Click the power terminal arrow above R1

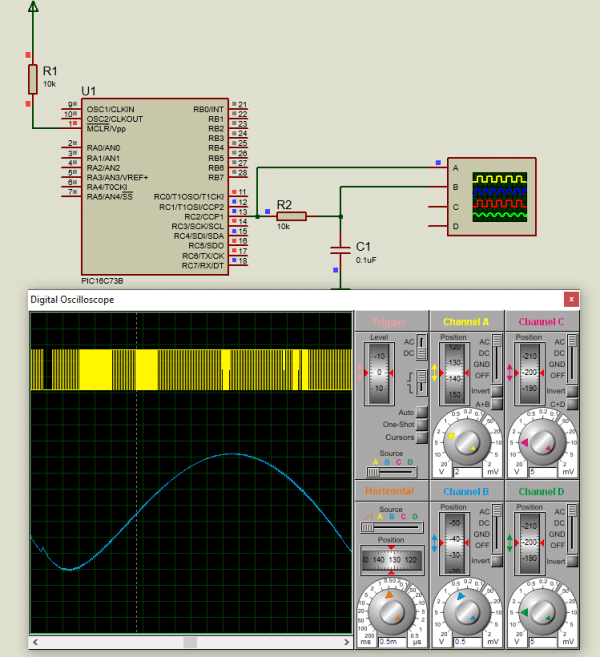pos(33,6)
